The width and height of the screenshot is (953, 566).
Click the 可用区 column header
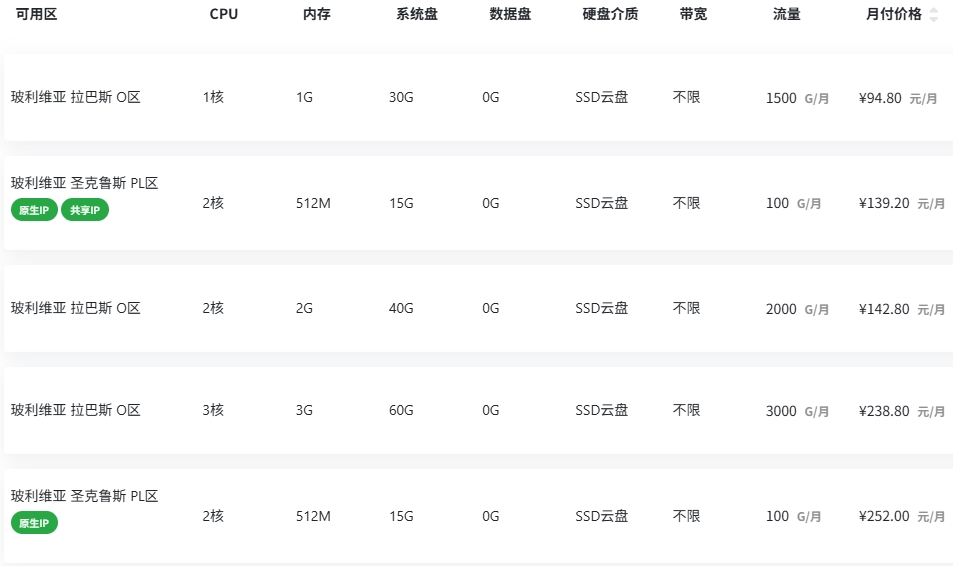(36, 14)
